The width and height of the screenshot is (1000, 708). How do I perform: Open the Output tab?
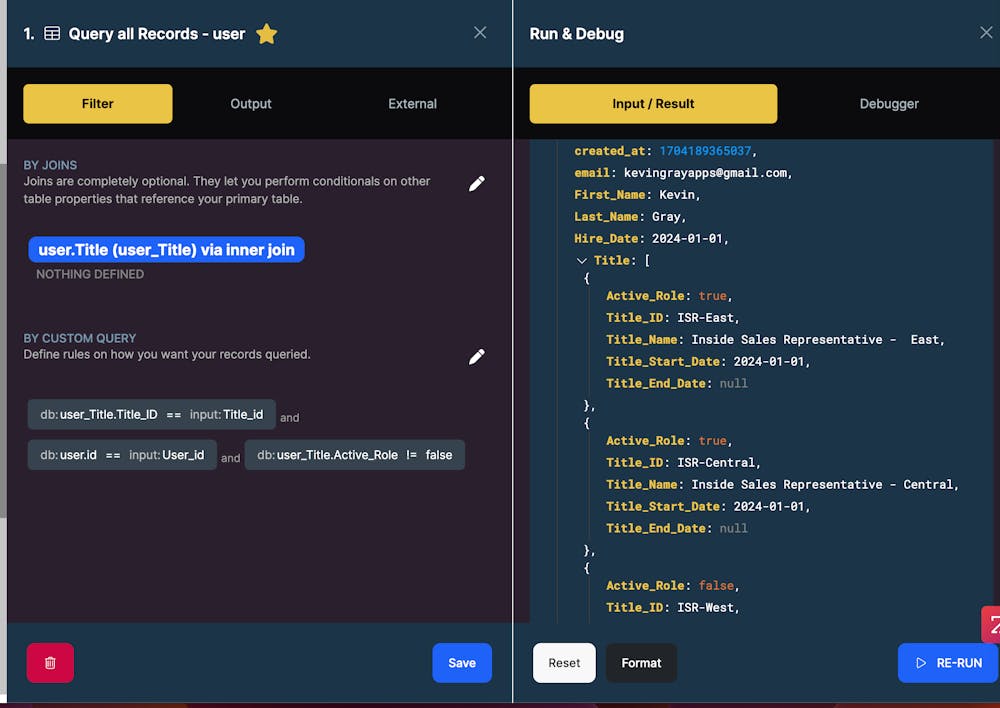tap(251, 104)
